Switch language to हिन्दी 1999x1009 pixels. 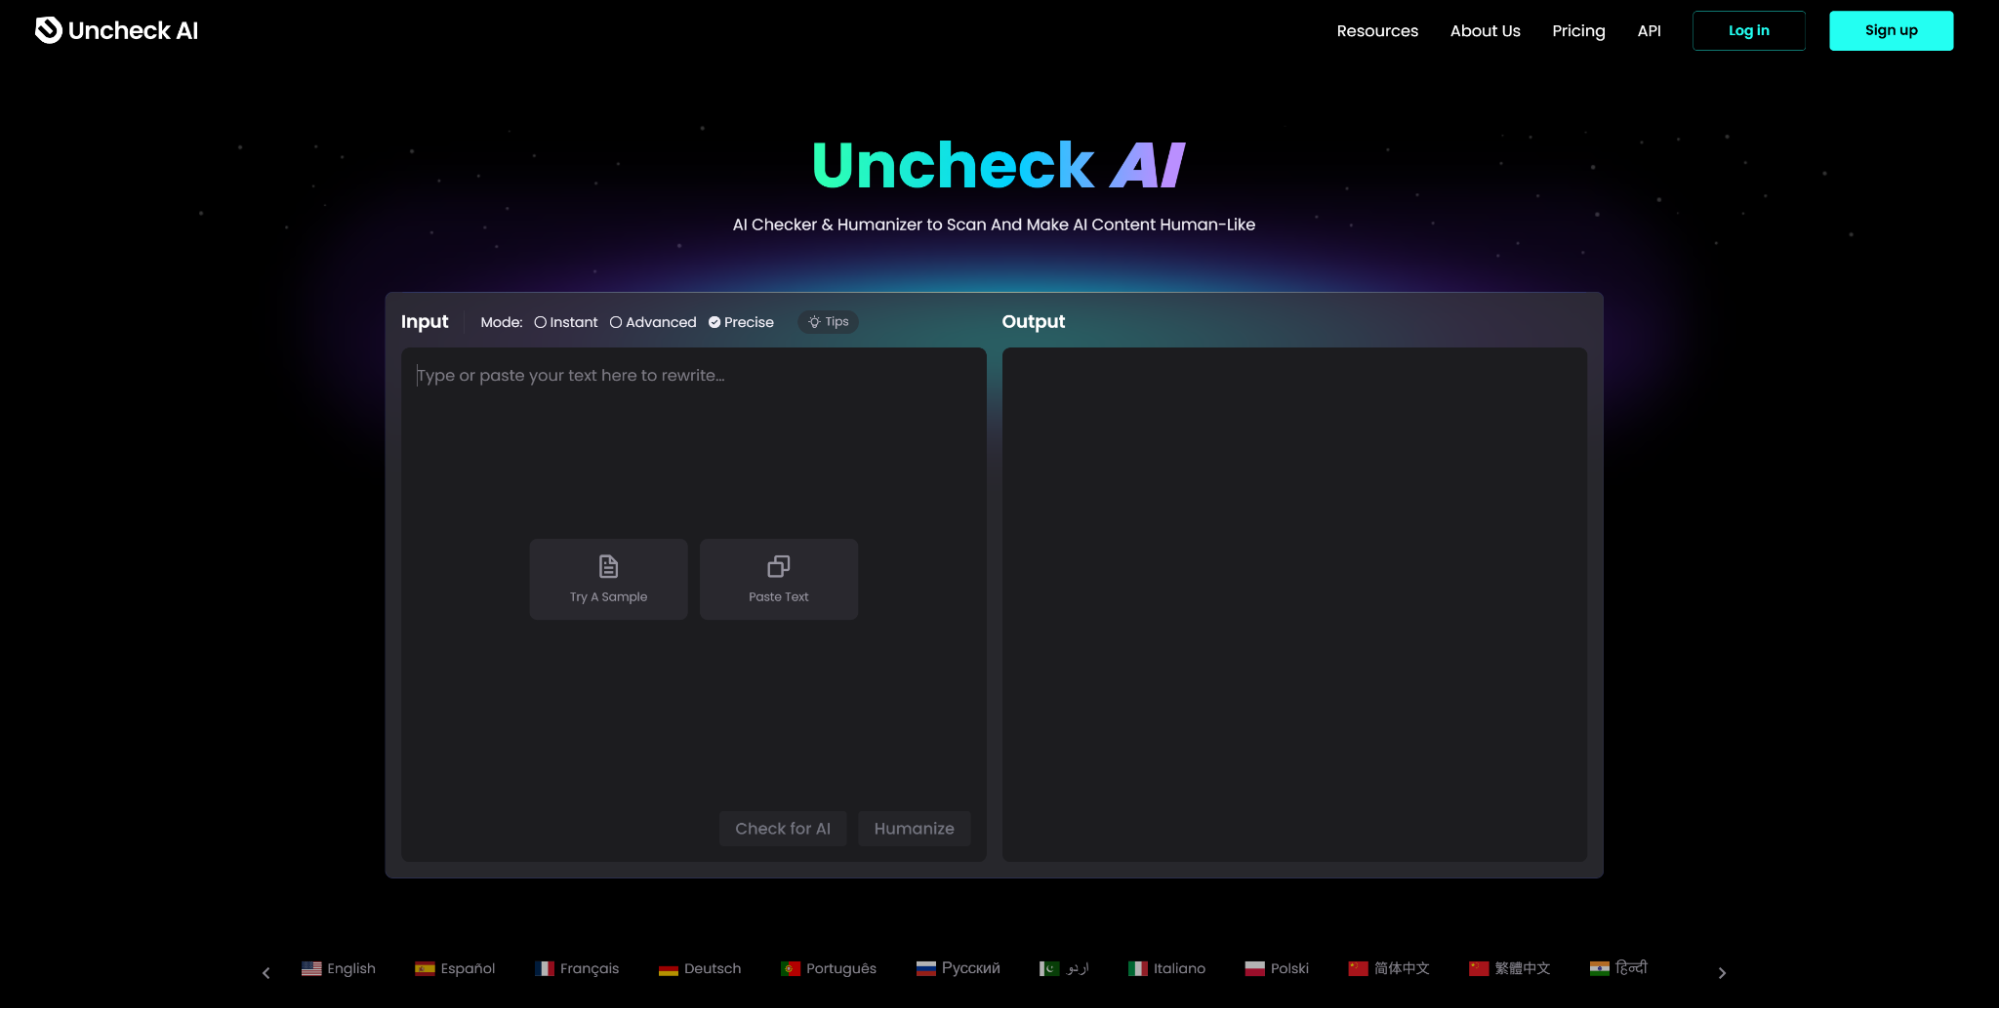tap(1618, 968)
